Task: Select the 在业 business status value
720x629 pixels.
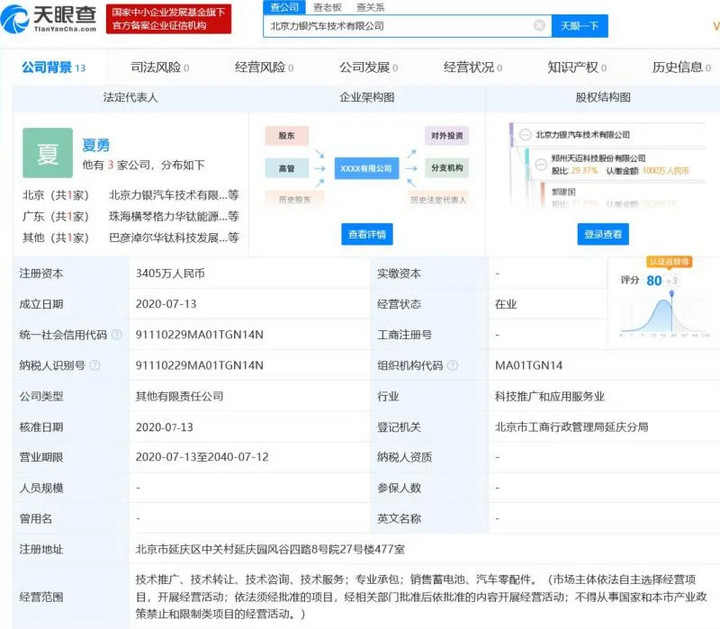Action: pos(506,304)
